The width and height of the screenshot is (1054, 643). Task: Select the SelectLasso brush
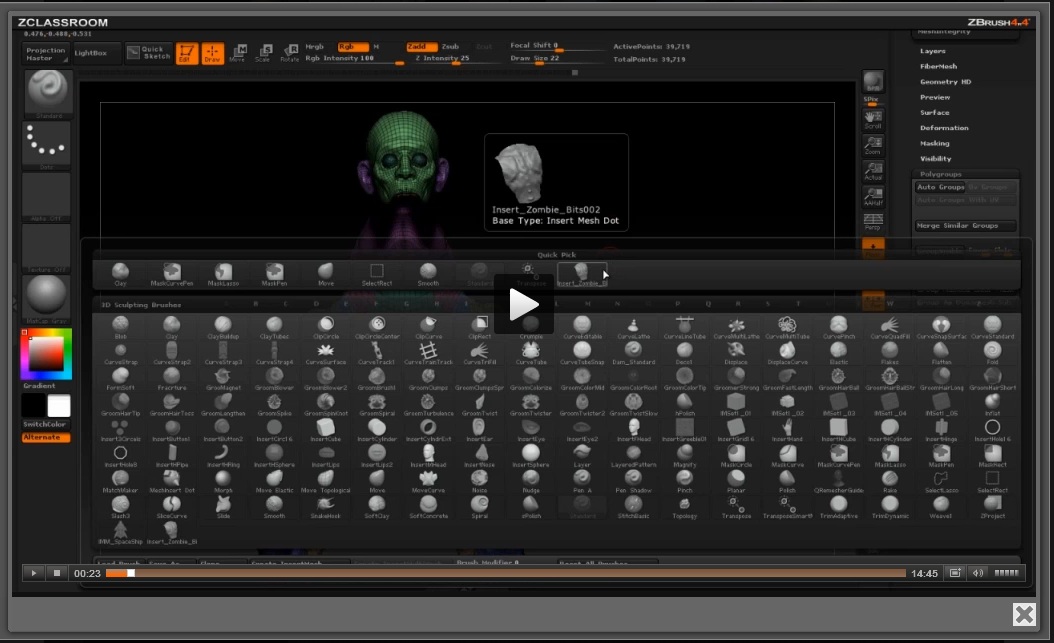pos(940,481)
